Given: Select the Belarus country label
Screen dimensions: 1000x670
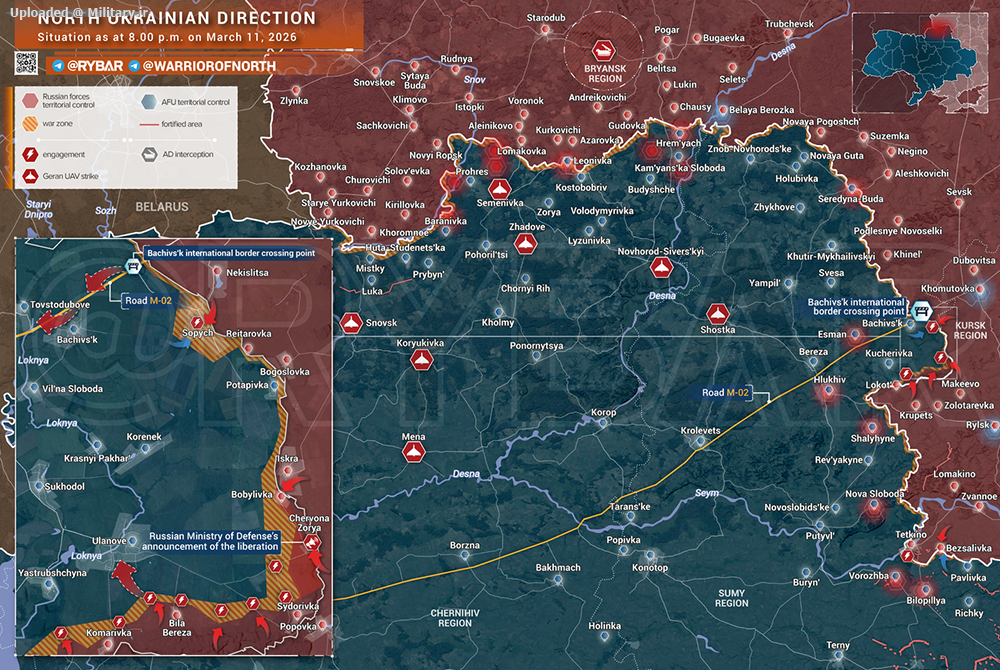Looking at the screenshot, I should pos(161,207).
